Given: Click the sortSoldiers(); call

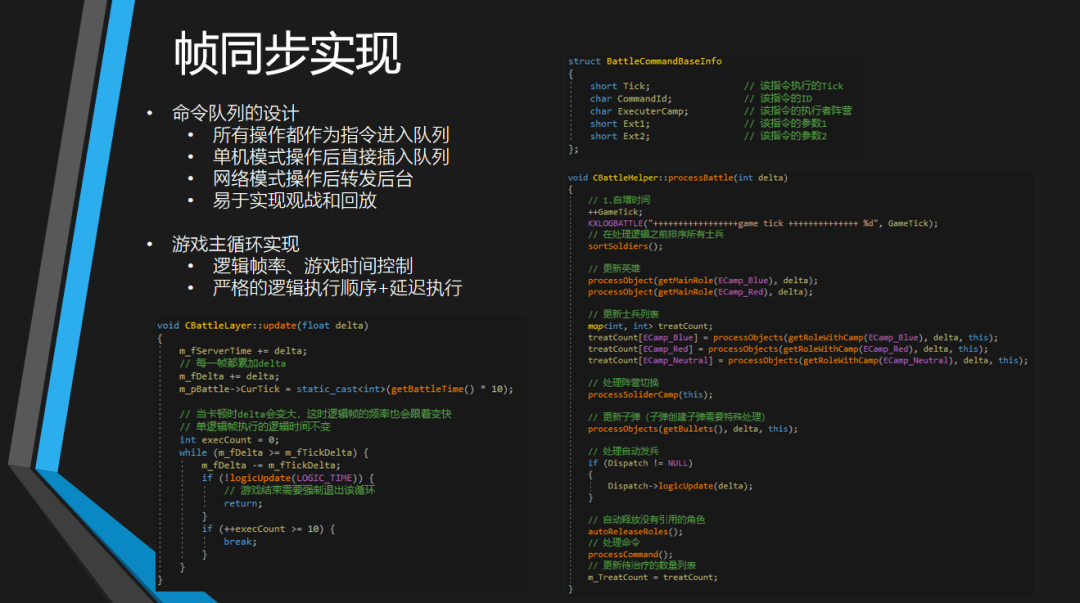Looking at the screenshot, I should (x=625, y=246).
